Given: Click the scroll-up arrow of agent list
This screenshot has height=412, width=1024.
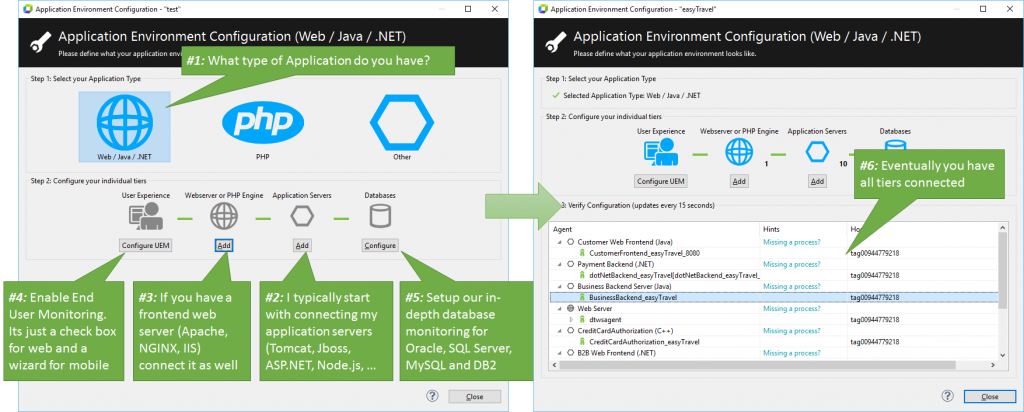Looking at the screenshot, I should pos(1003,227).
